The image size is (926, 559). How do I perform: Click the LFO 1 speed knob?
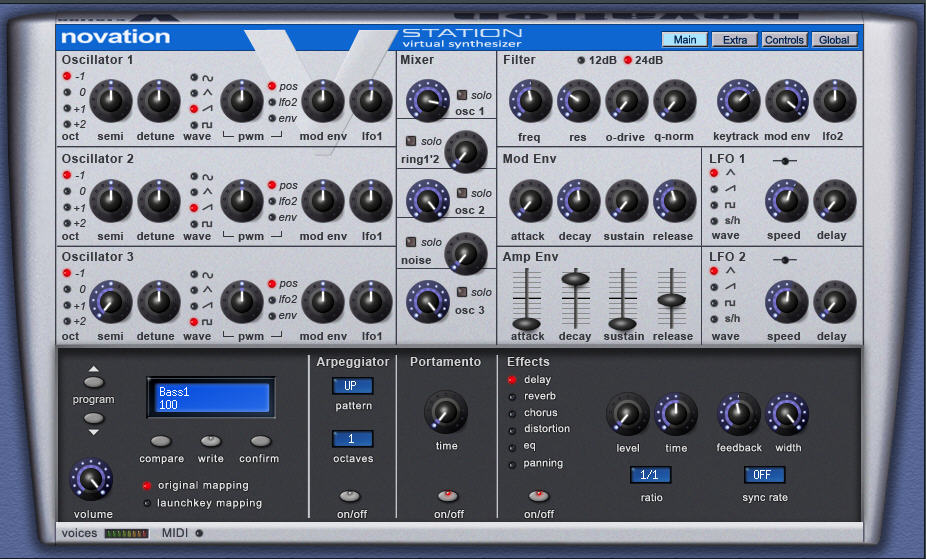pos(787,201)
